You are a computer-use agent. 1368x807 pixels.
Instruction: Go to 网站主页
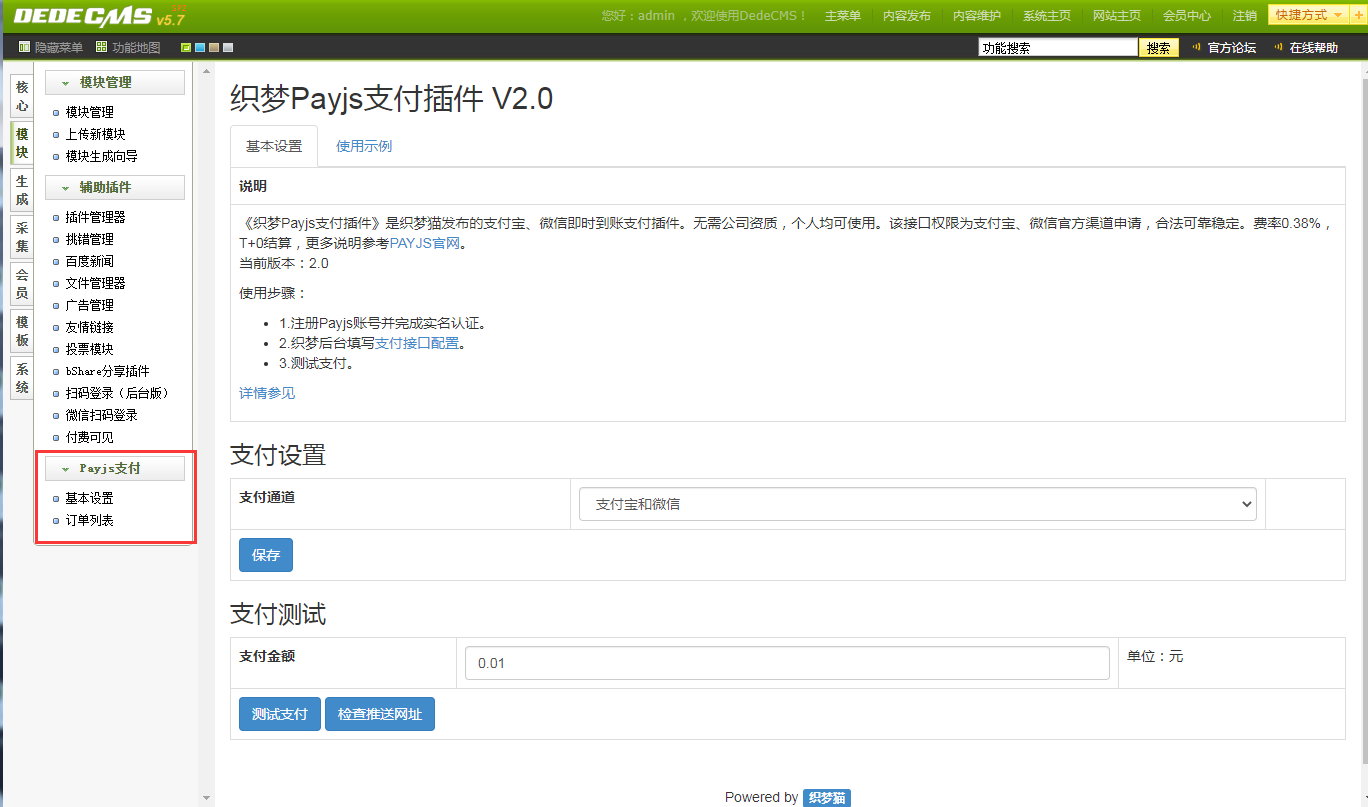pyautogui.click(x=1117, y=16)
